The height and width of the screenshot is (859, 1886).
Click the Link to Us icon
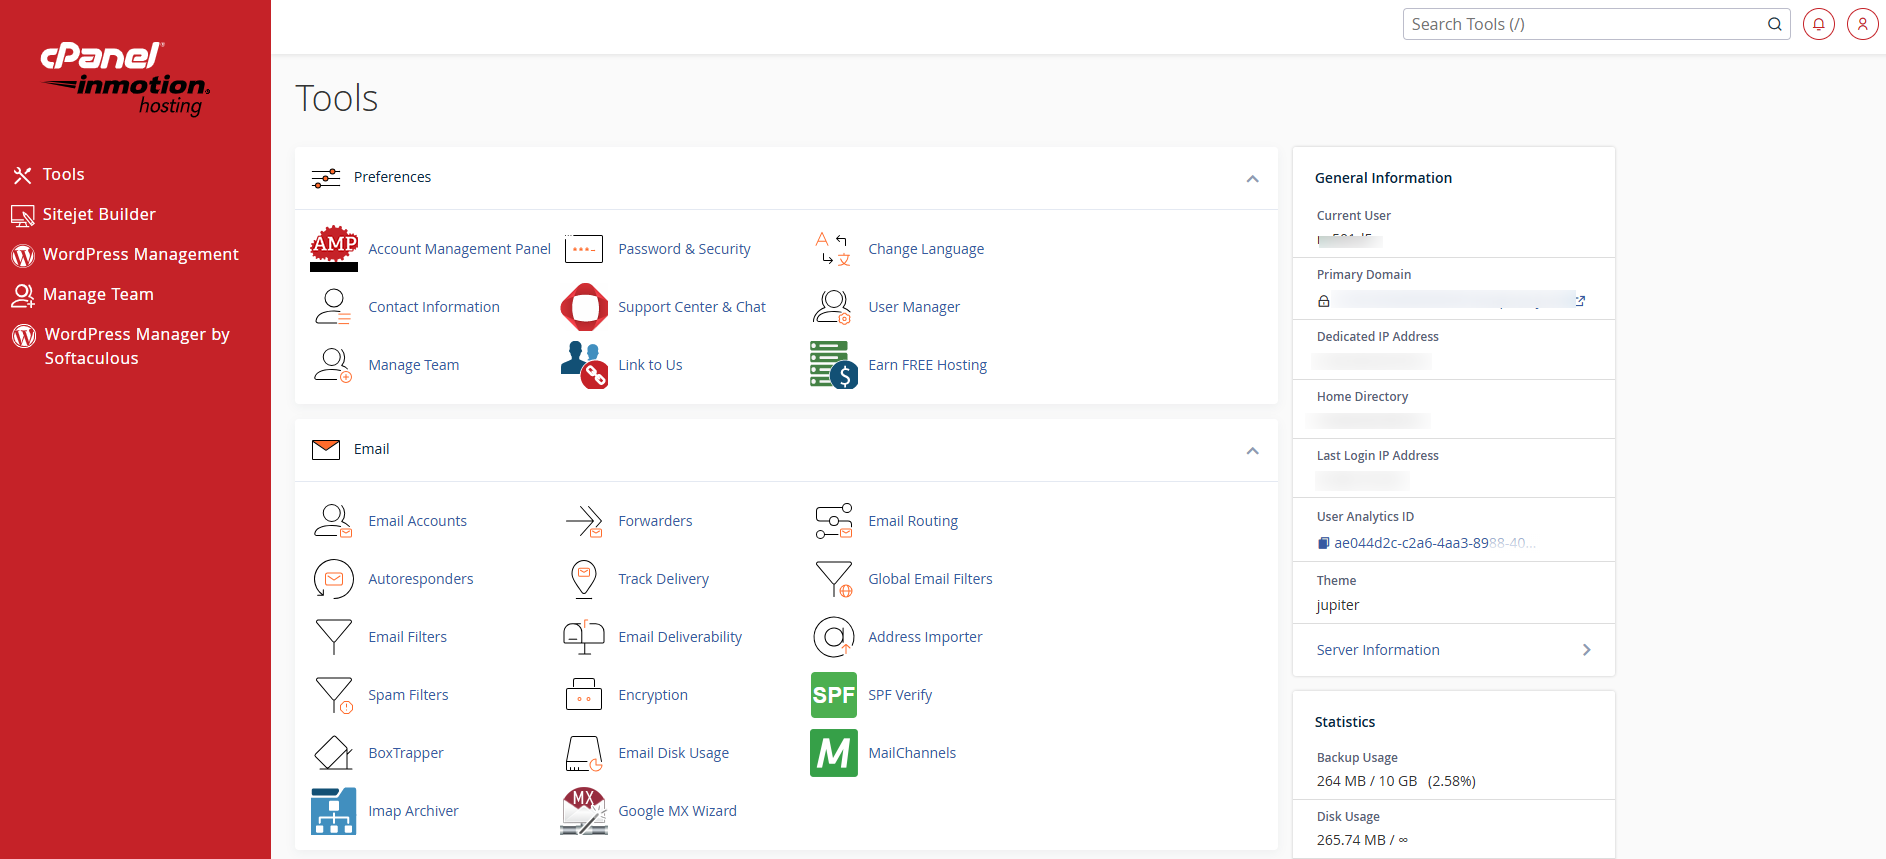(584, 364)
